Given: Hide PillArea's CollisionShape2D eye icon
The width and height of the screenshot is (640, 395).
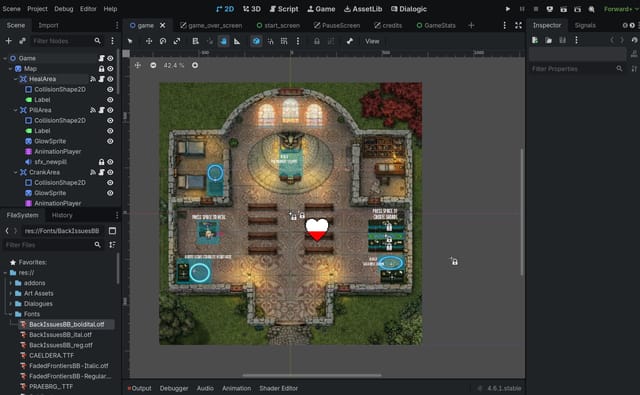Looking at the screenshot, I should click(110, 120).
